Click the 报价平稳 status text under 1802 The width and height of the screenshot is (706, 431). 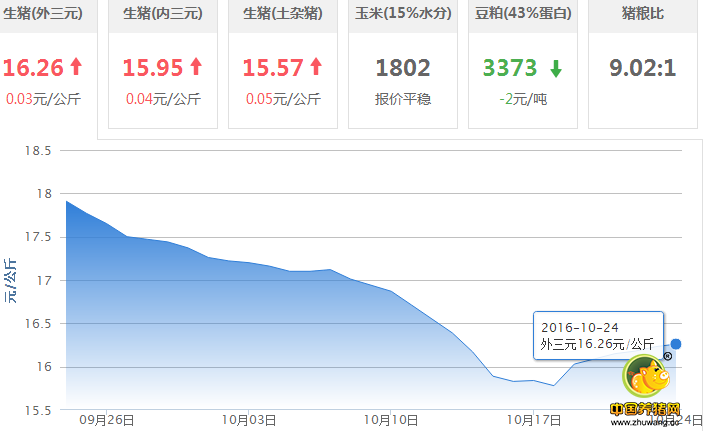coord(403,99)
